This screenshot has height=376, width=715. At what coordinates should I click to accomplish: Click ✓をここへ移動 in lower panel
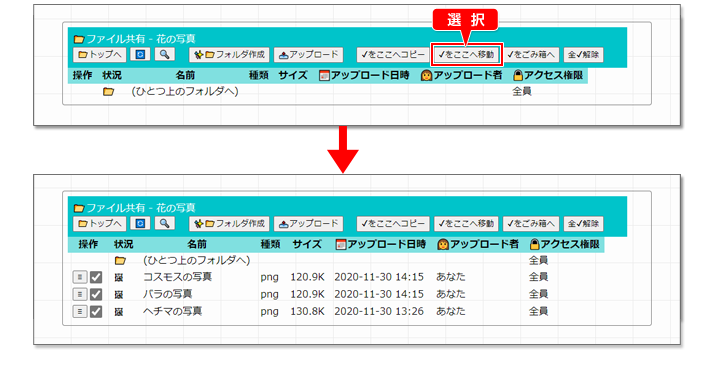(466, 224)
